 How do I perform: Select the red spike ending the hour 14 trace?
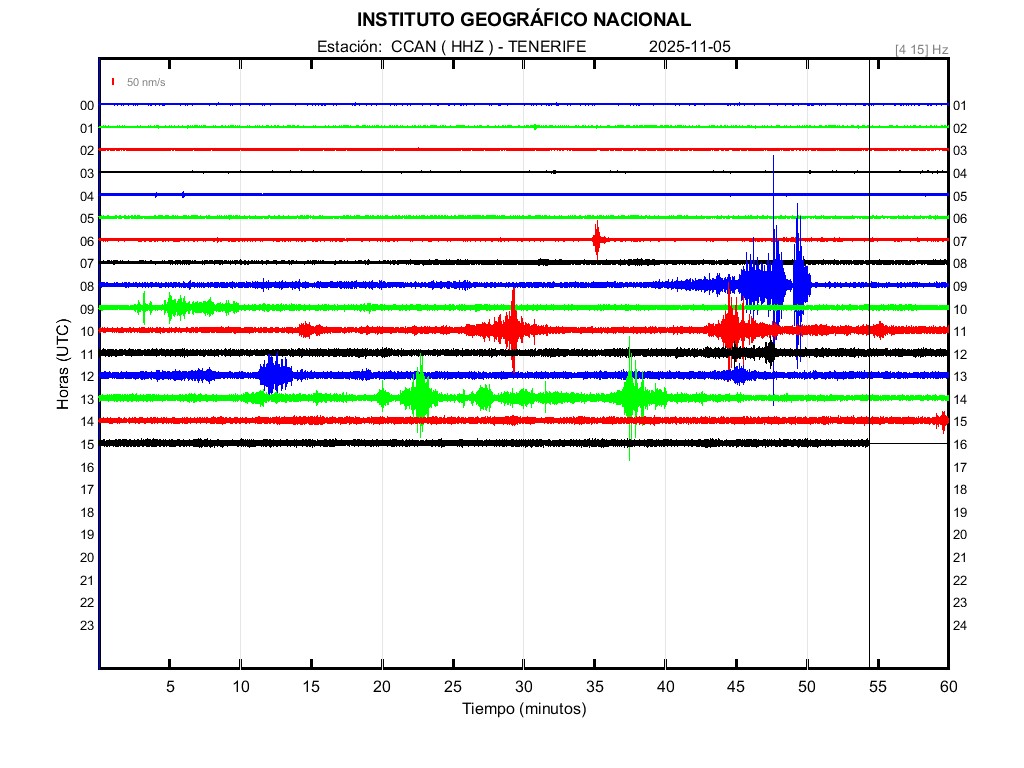pyautogui.click(x=941, y=420)
